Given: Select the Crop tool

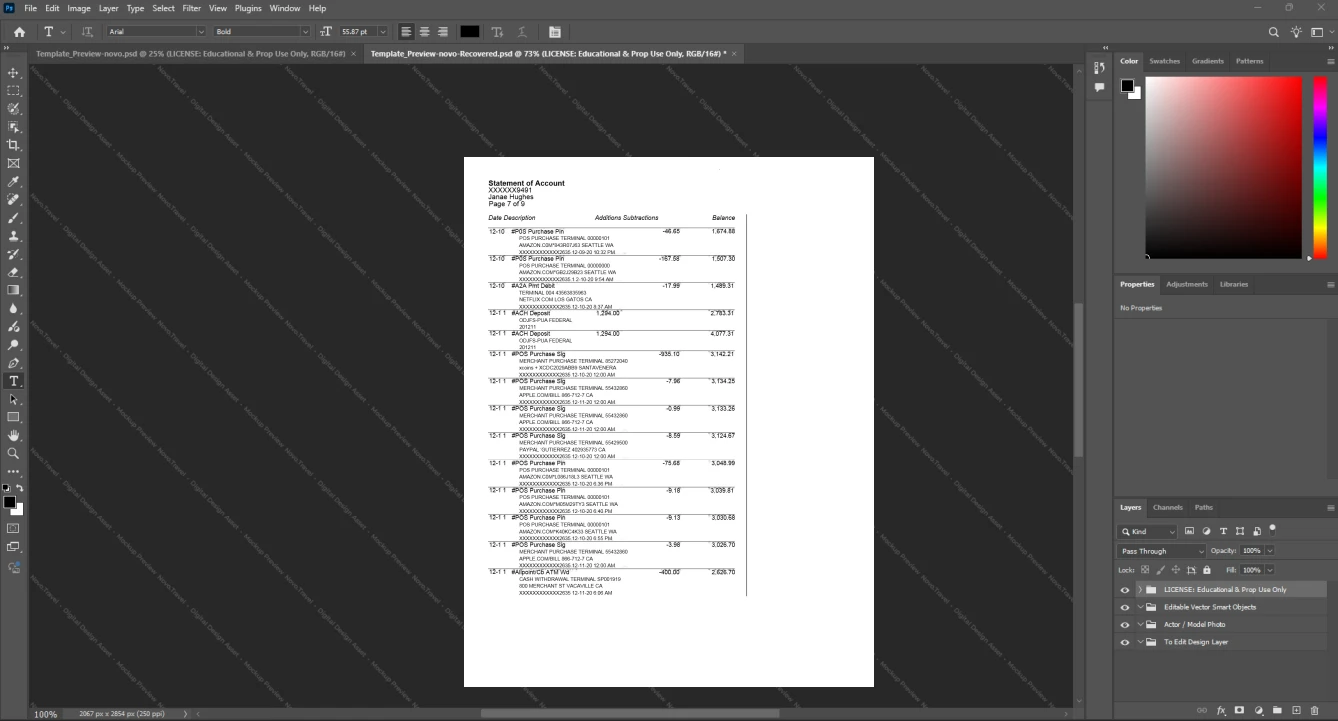Looking at the screenshot, I should [13, 145].
